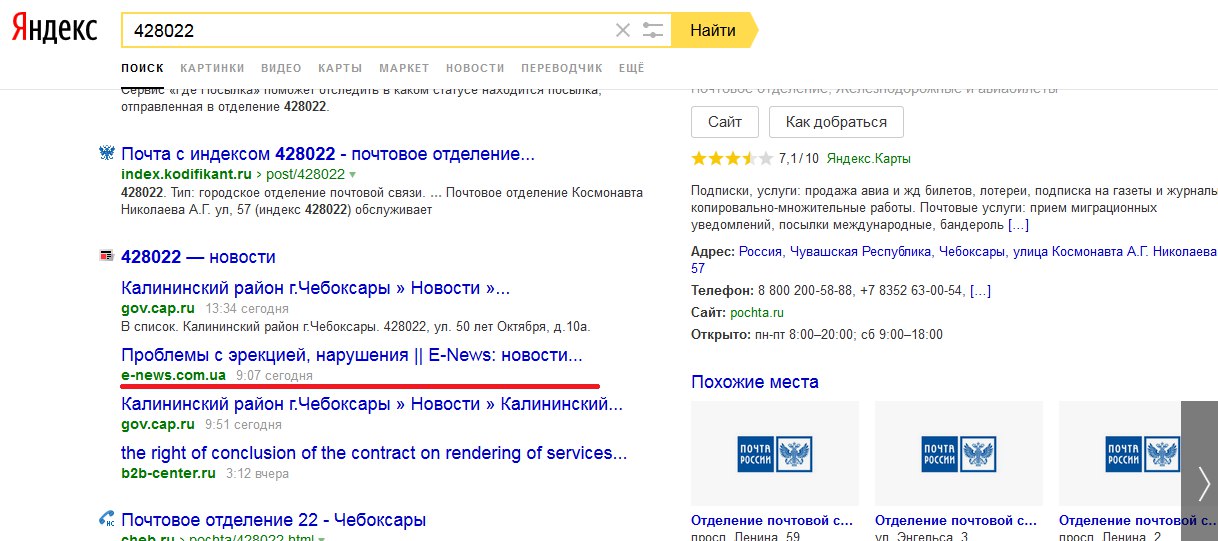Click the b2b-center.ru source link
Screen dimensions: 1218x541
pyautogui.click(x=168, y=473)
